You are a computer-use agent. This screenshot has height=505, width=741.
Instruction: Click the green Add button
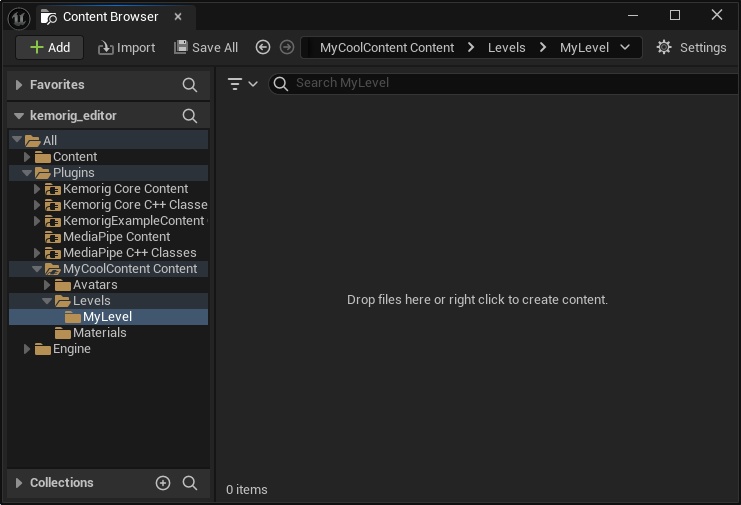pos(50,47)
